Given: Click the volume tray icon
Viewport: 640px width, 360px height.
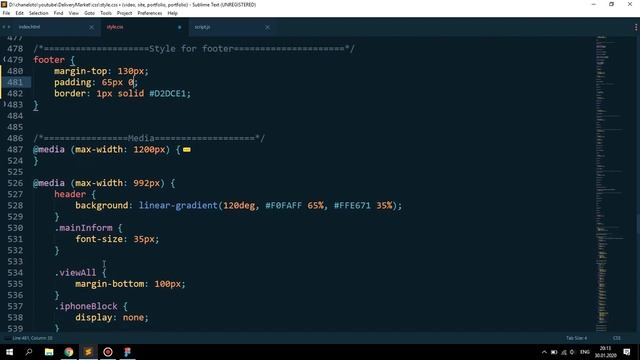Looking at the screenshot, I should coord(572,352).
